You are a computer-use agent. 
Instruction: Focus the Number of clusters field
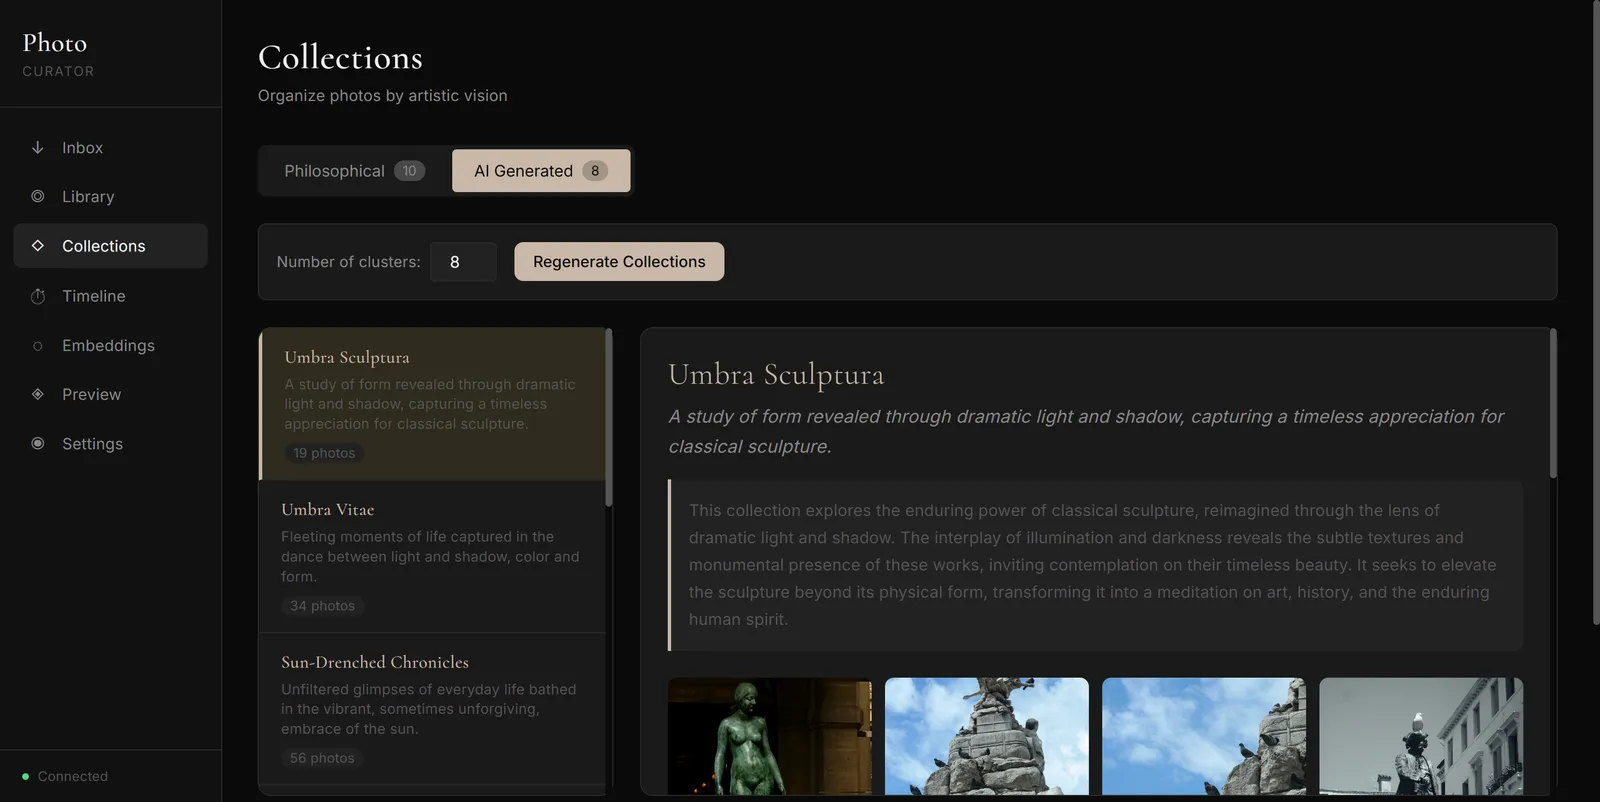(463, 262)
